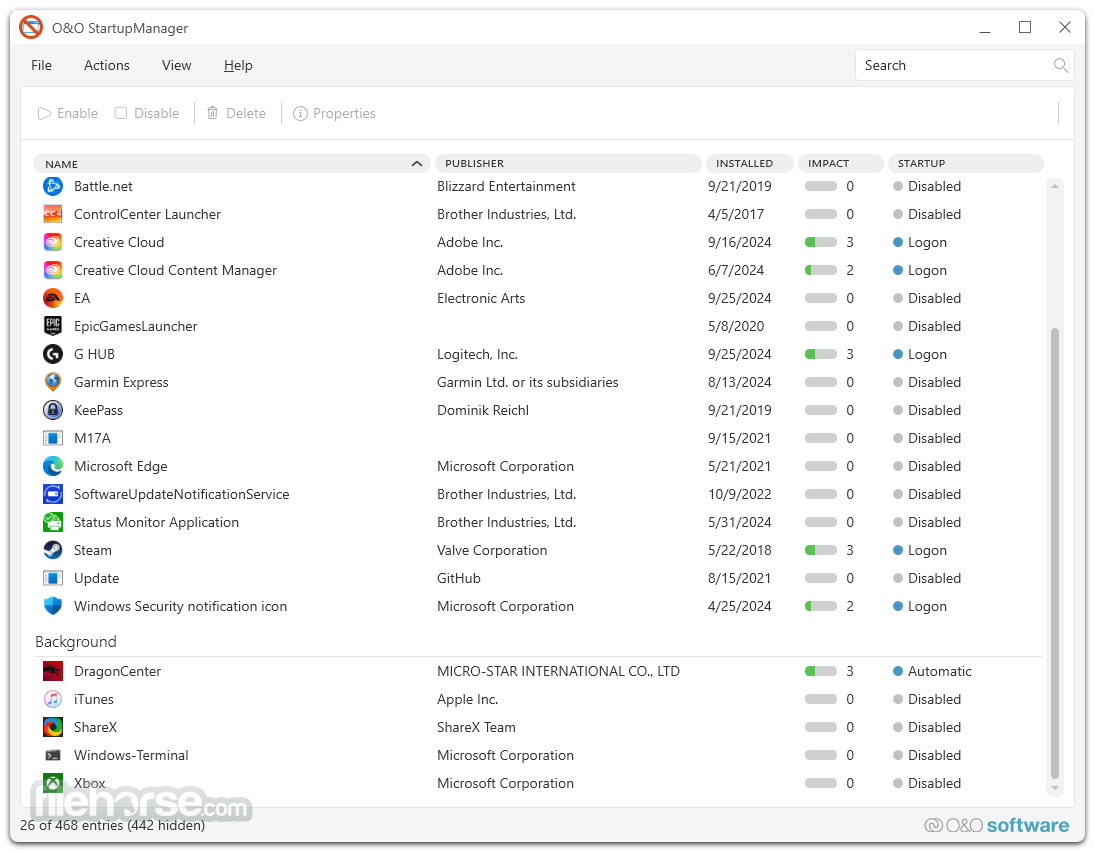Select the EpicGamesLauncher icon
This screenshot has width=1095, height=852.
click(52, 326)
